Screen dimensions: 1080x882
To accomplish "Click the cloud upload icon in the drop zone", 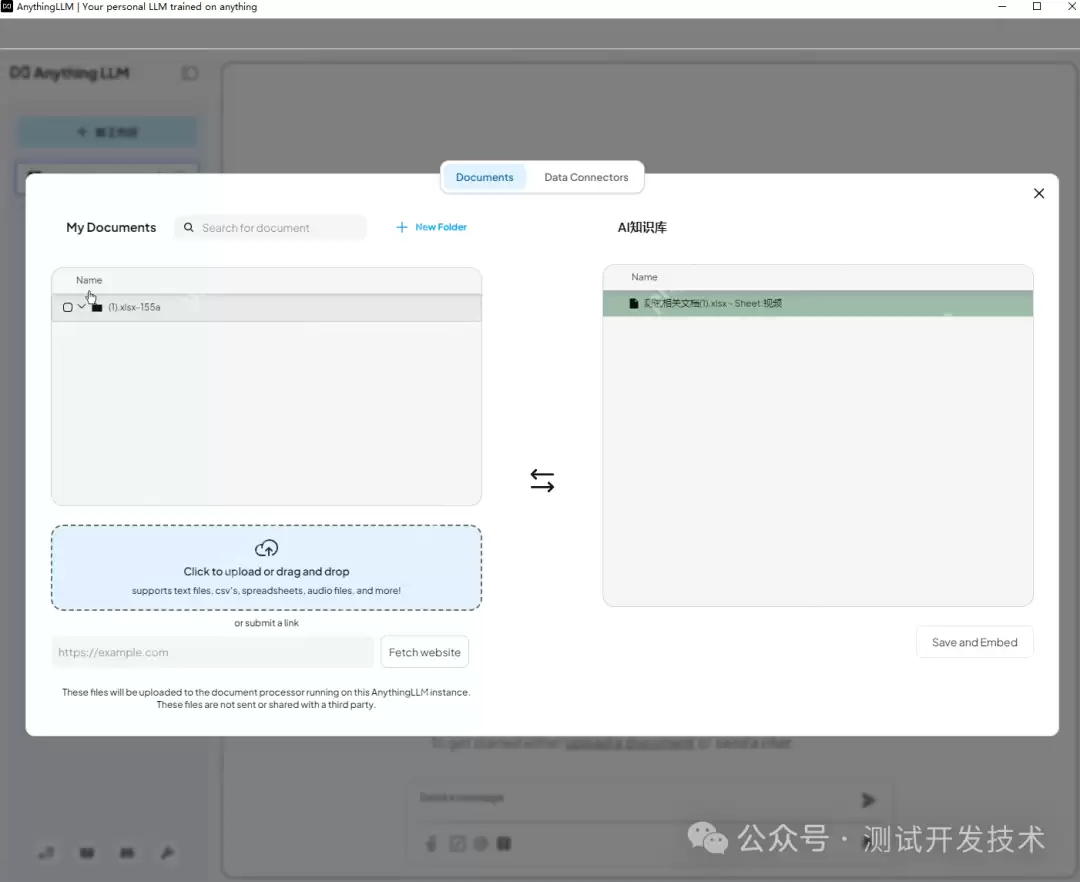I will click(266, 548).
